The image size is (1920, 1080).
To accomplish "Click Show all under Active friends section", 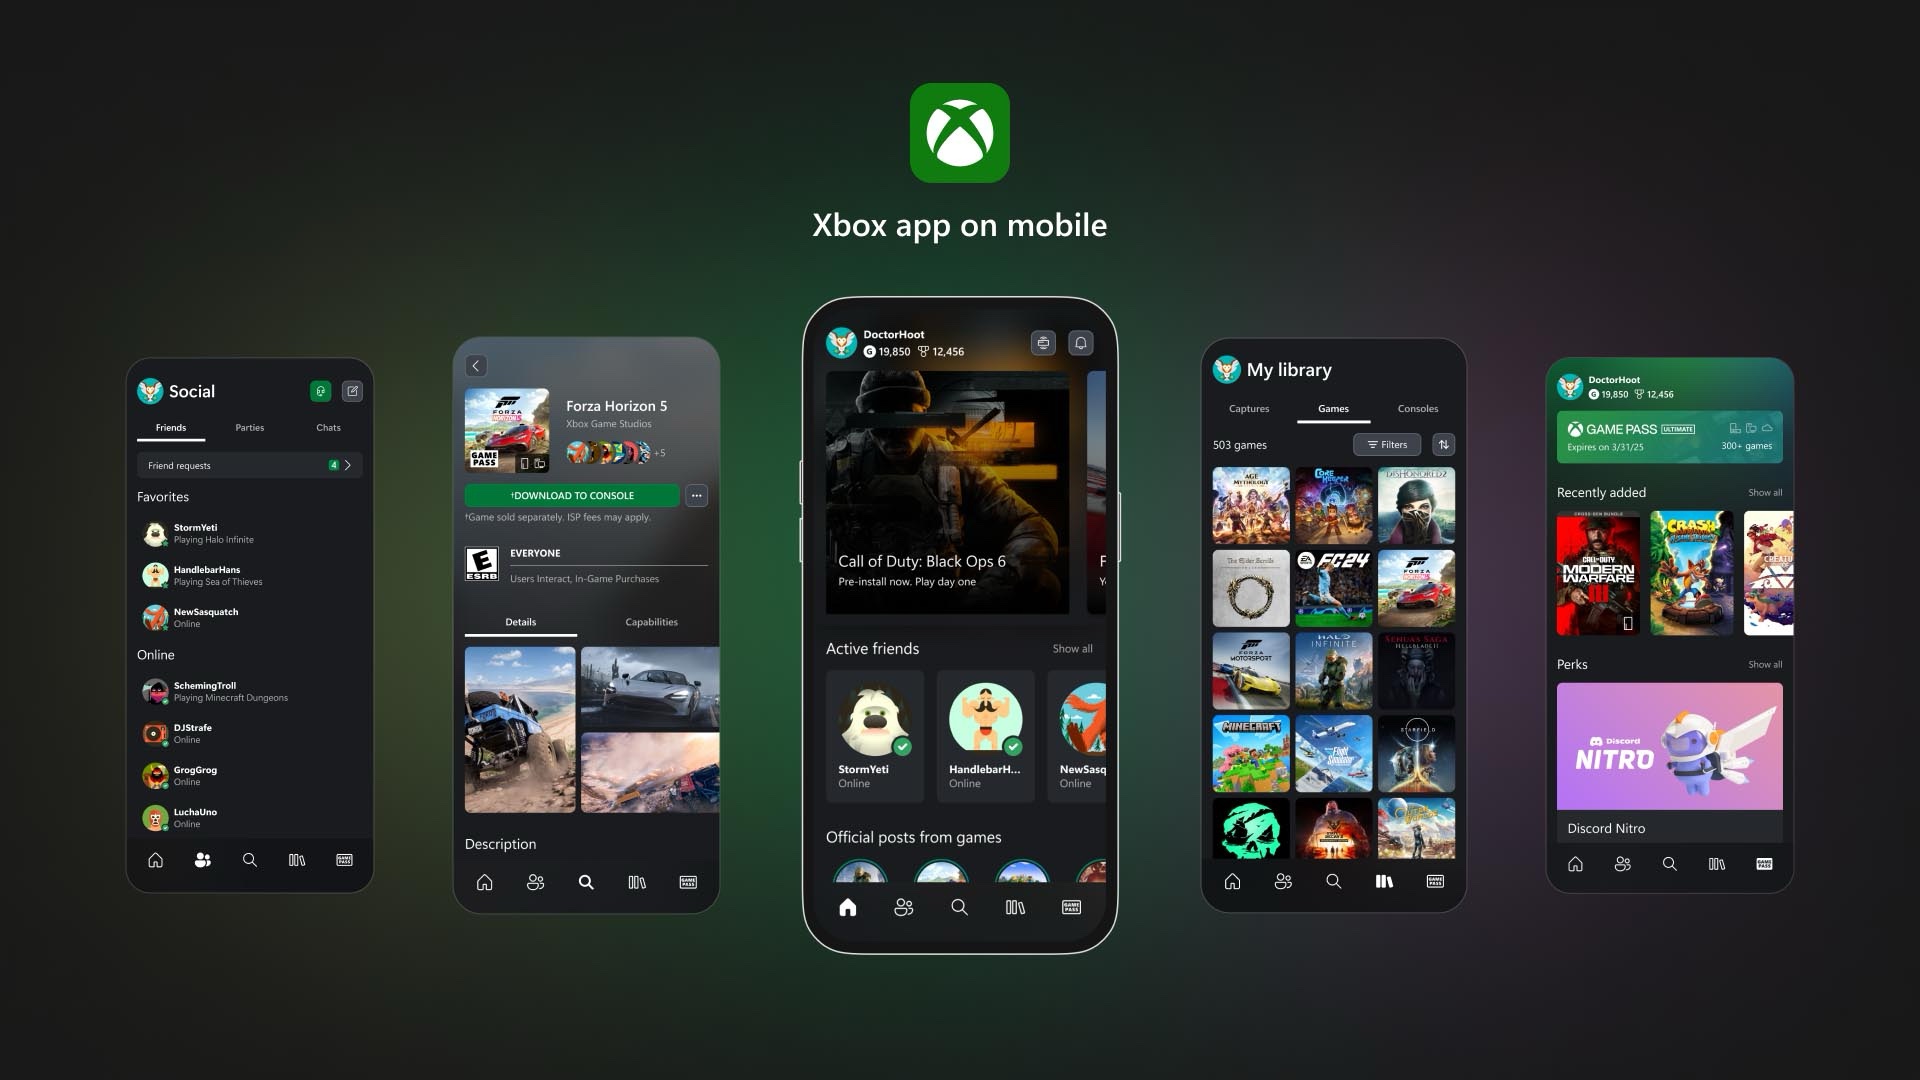I will pos(1071,649).
